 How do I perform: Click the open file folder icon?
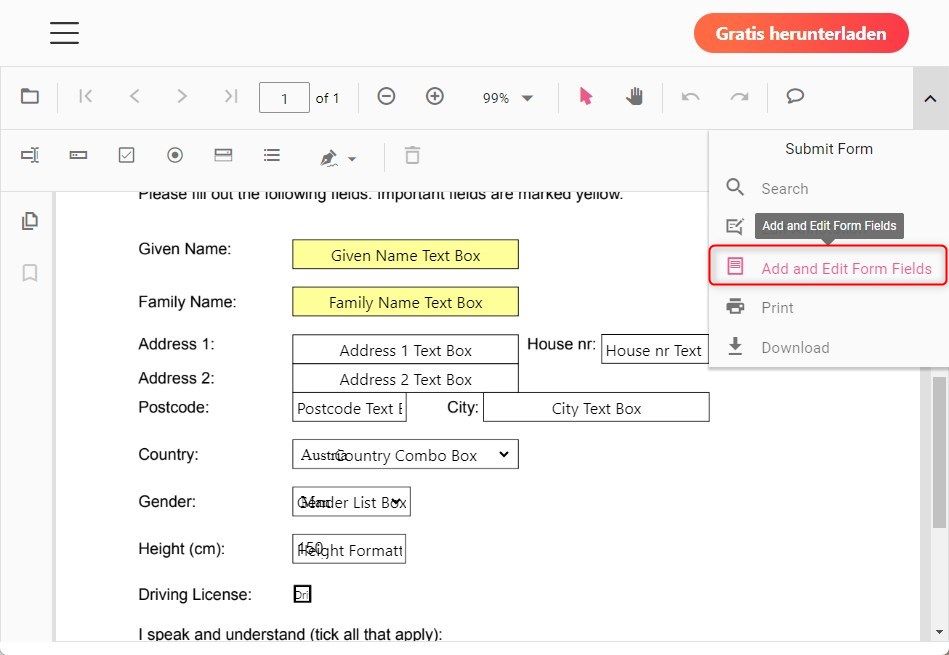pos(30,97)
